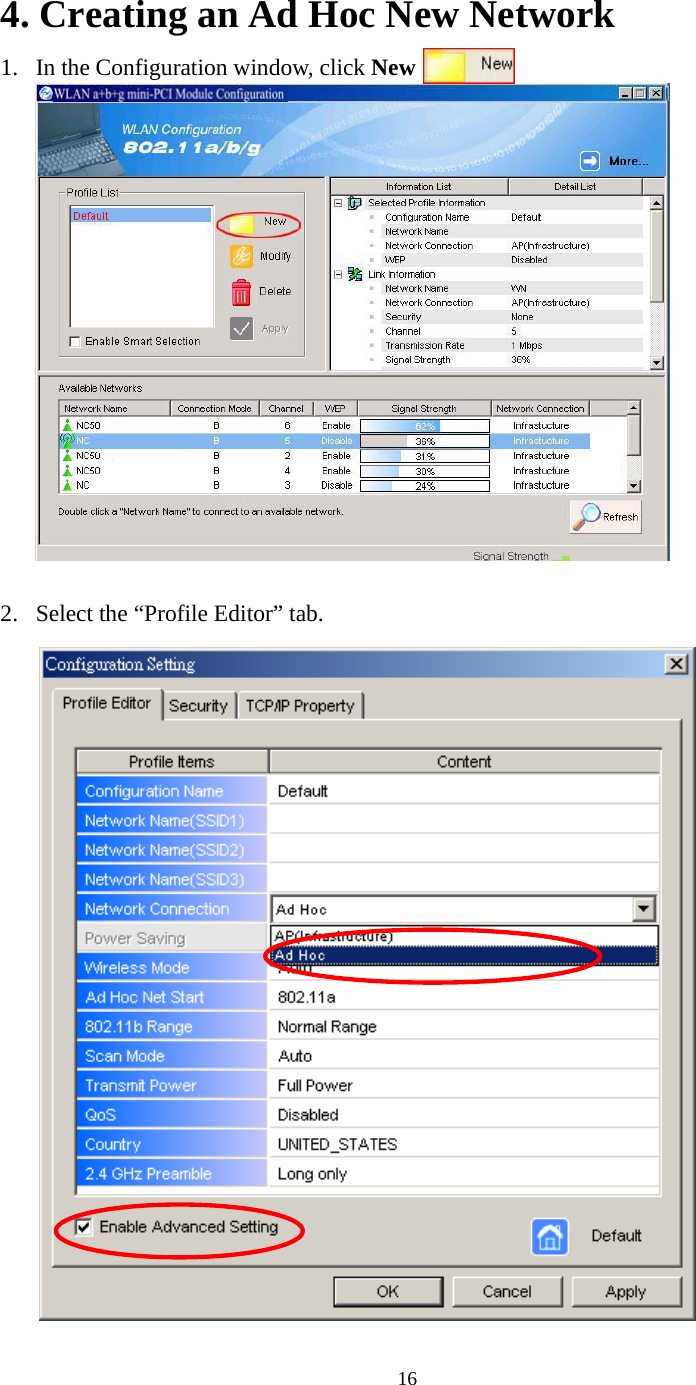Click the Scan Mode item
The image size is (696, 1385).
pos(172,1056)
